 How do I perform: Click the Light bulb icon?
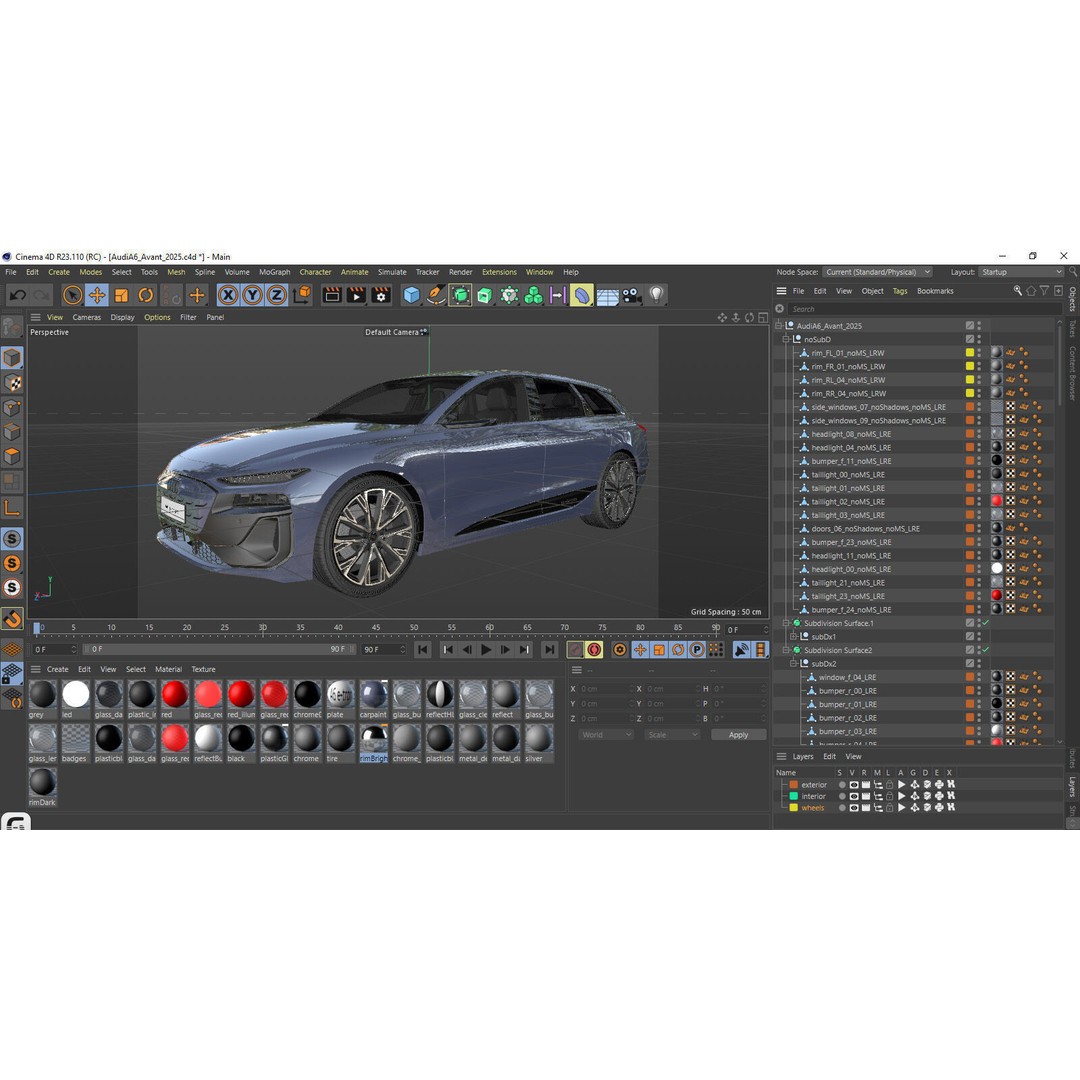[656, 295]
